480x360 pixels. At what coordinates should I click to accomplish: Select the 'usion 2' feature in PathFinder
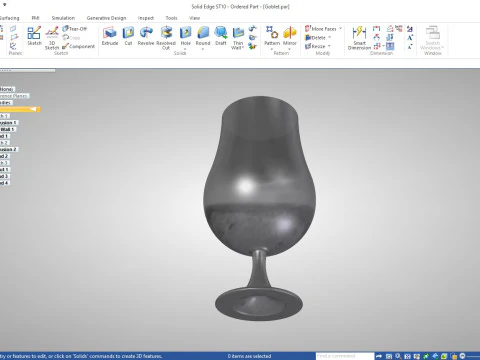8,149
